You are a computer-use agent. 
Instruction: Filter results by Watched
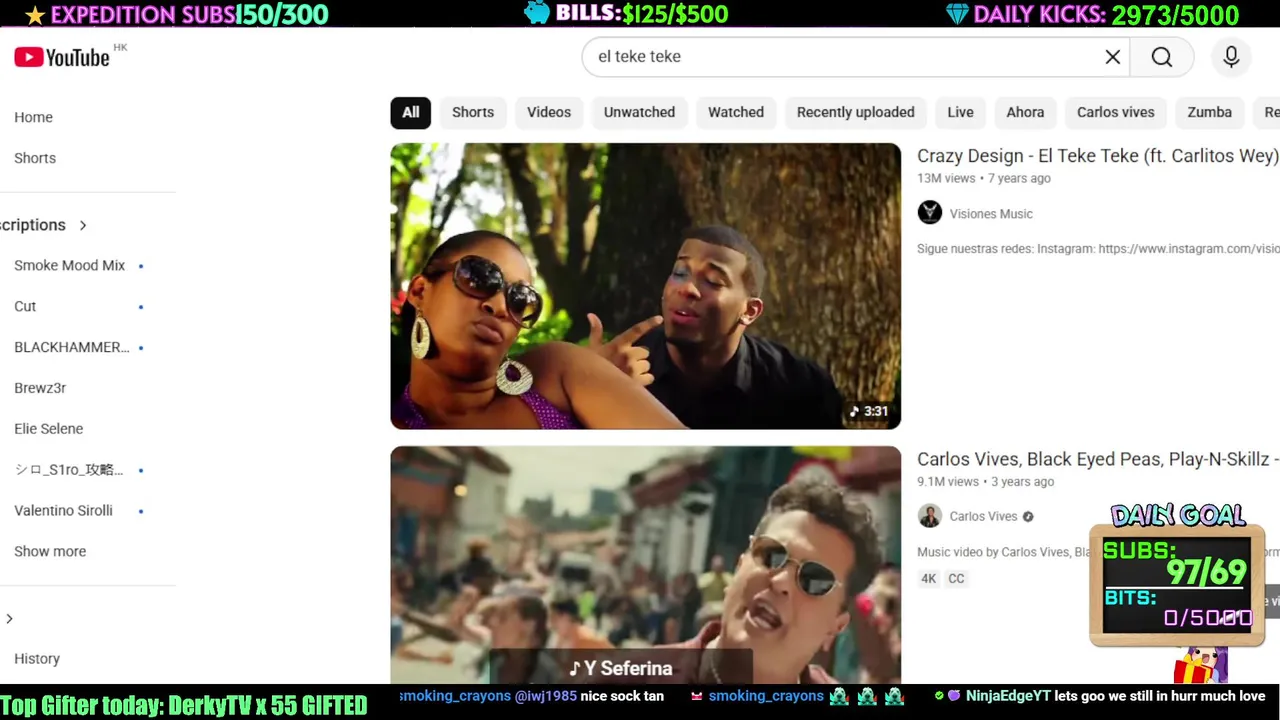pyautogui.click(x=736, y=112)
